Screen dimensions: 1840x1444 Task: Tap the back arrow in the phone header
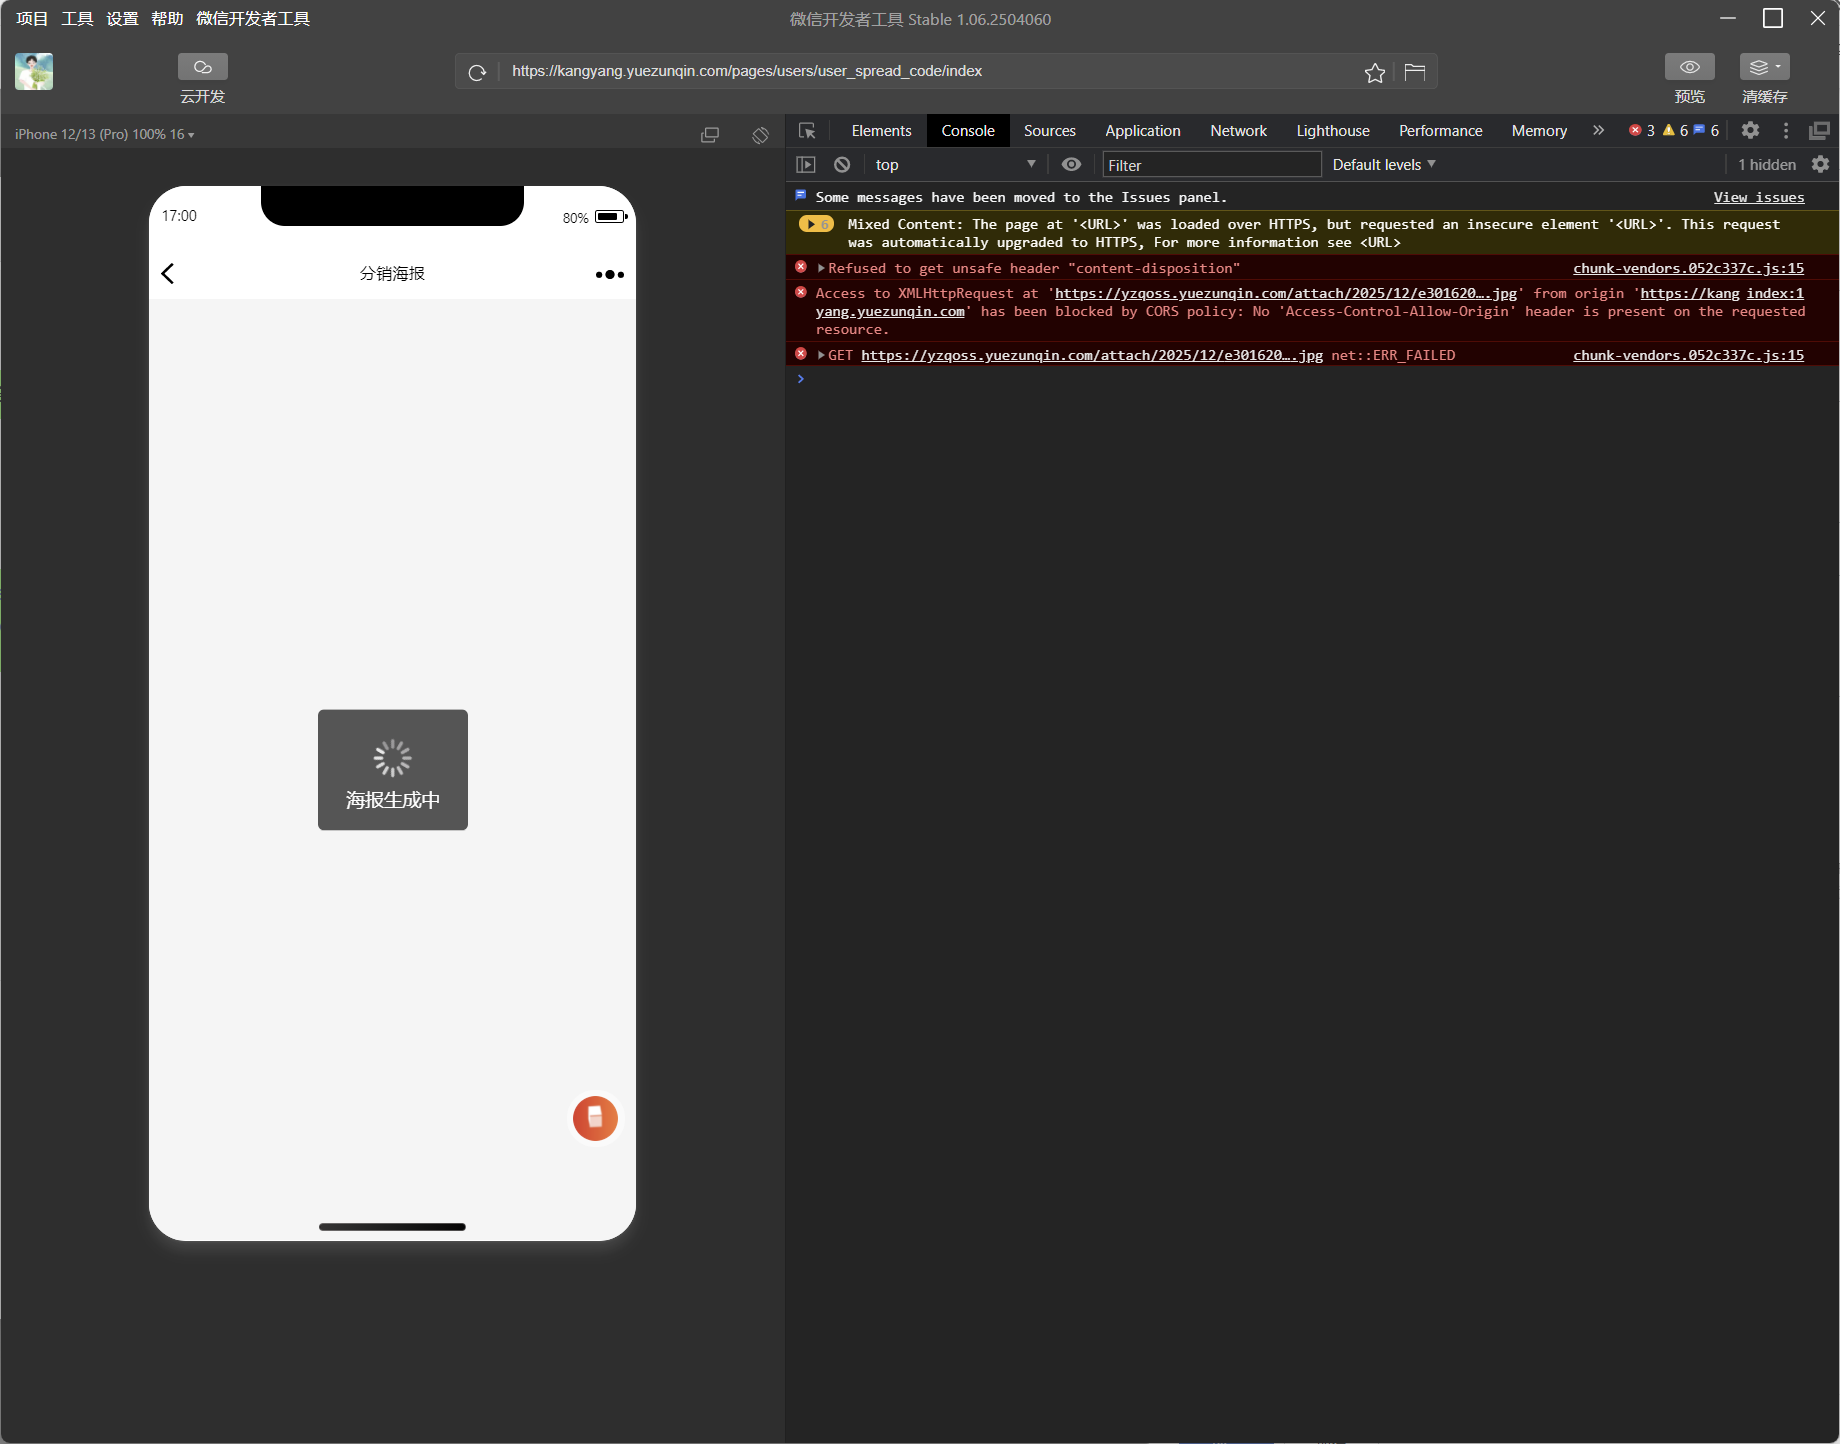tap(168, 274)
